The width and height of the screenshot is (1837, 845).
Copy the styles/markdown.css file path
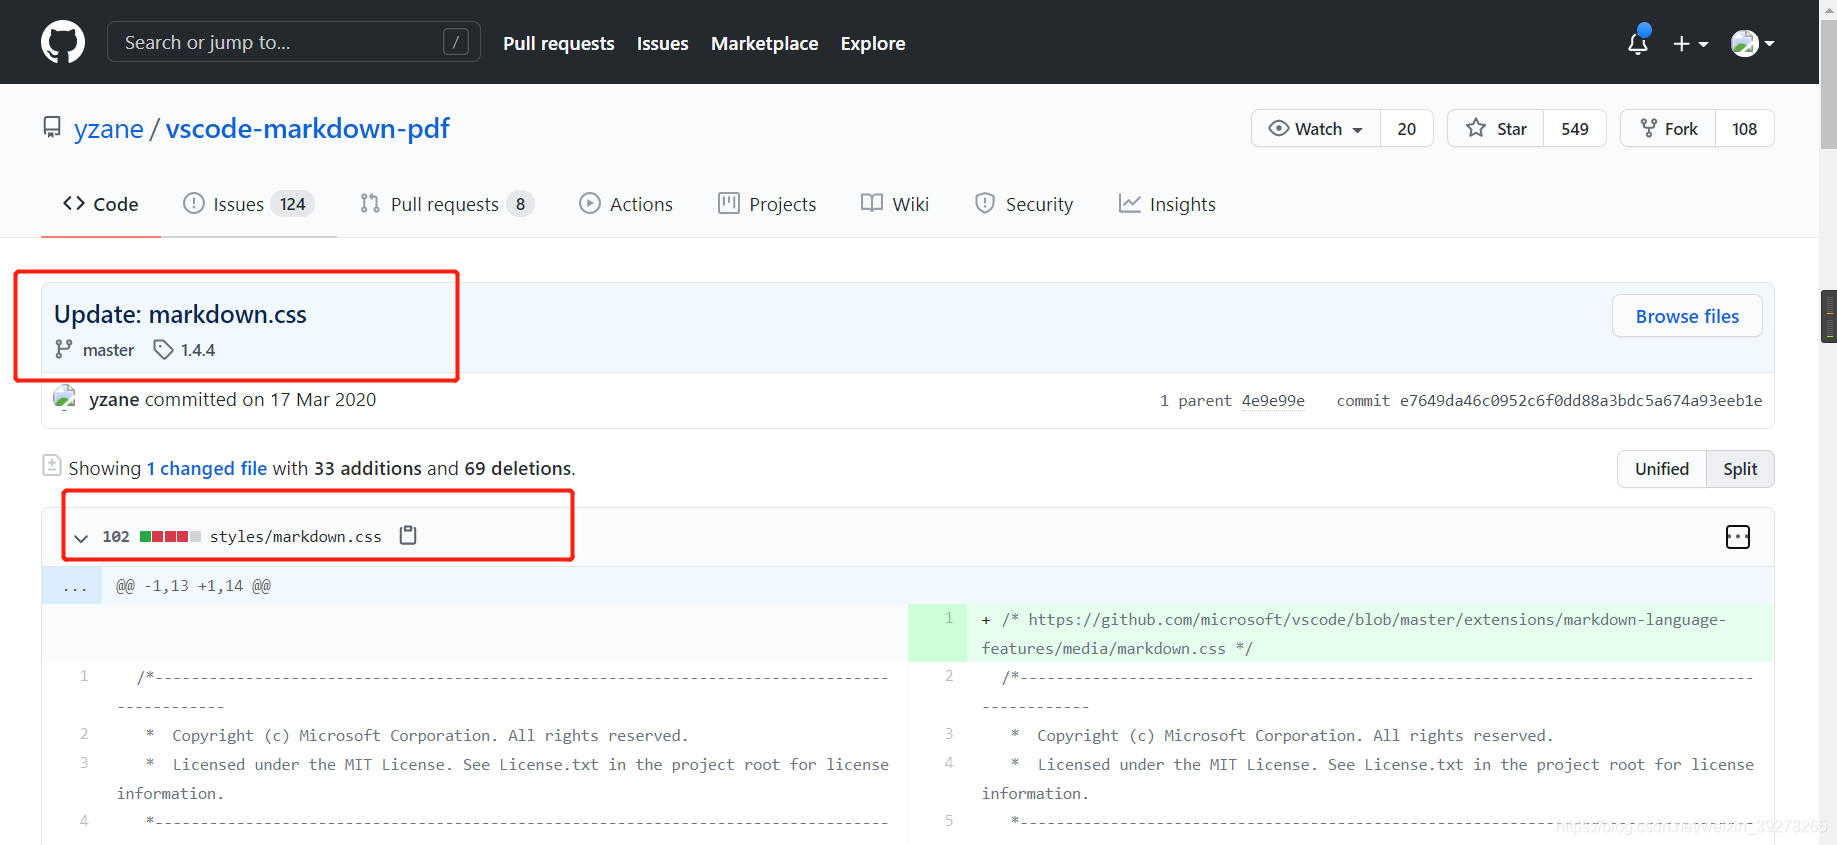pos(408,535)
